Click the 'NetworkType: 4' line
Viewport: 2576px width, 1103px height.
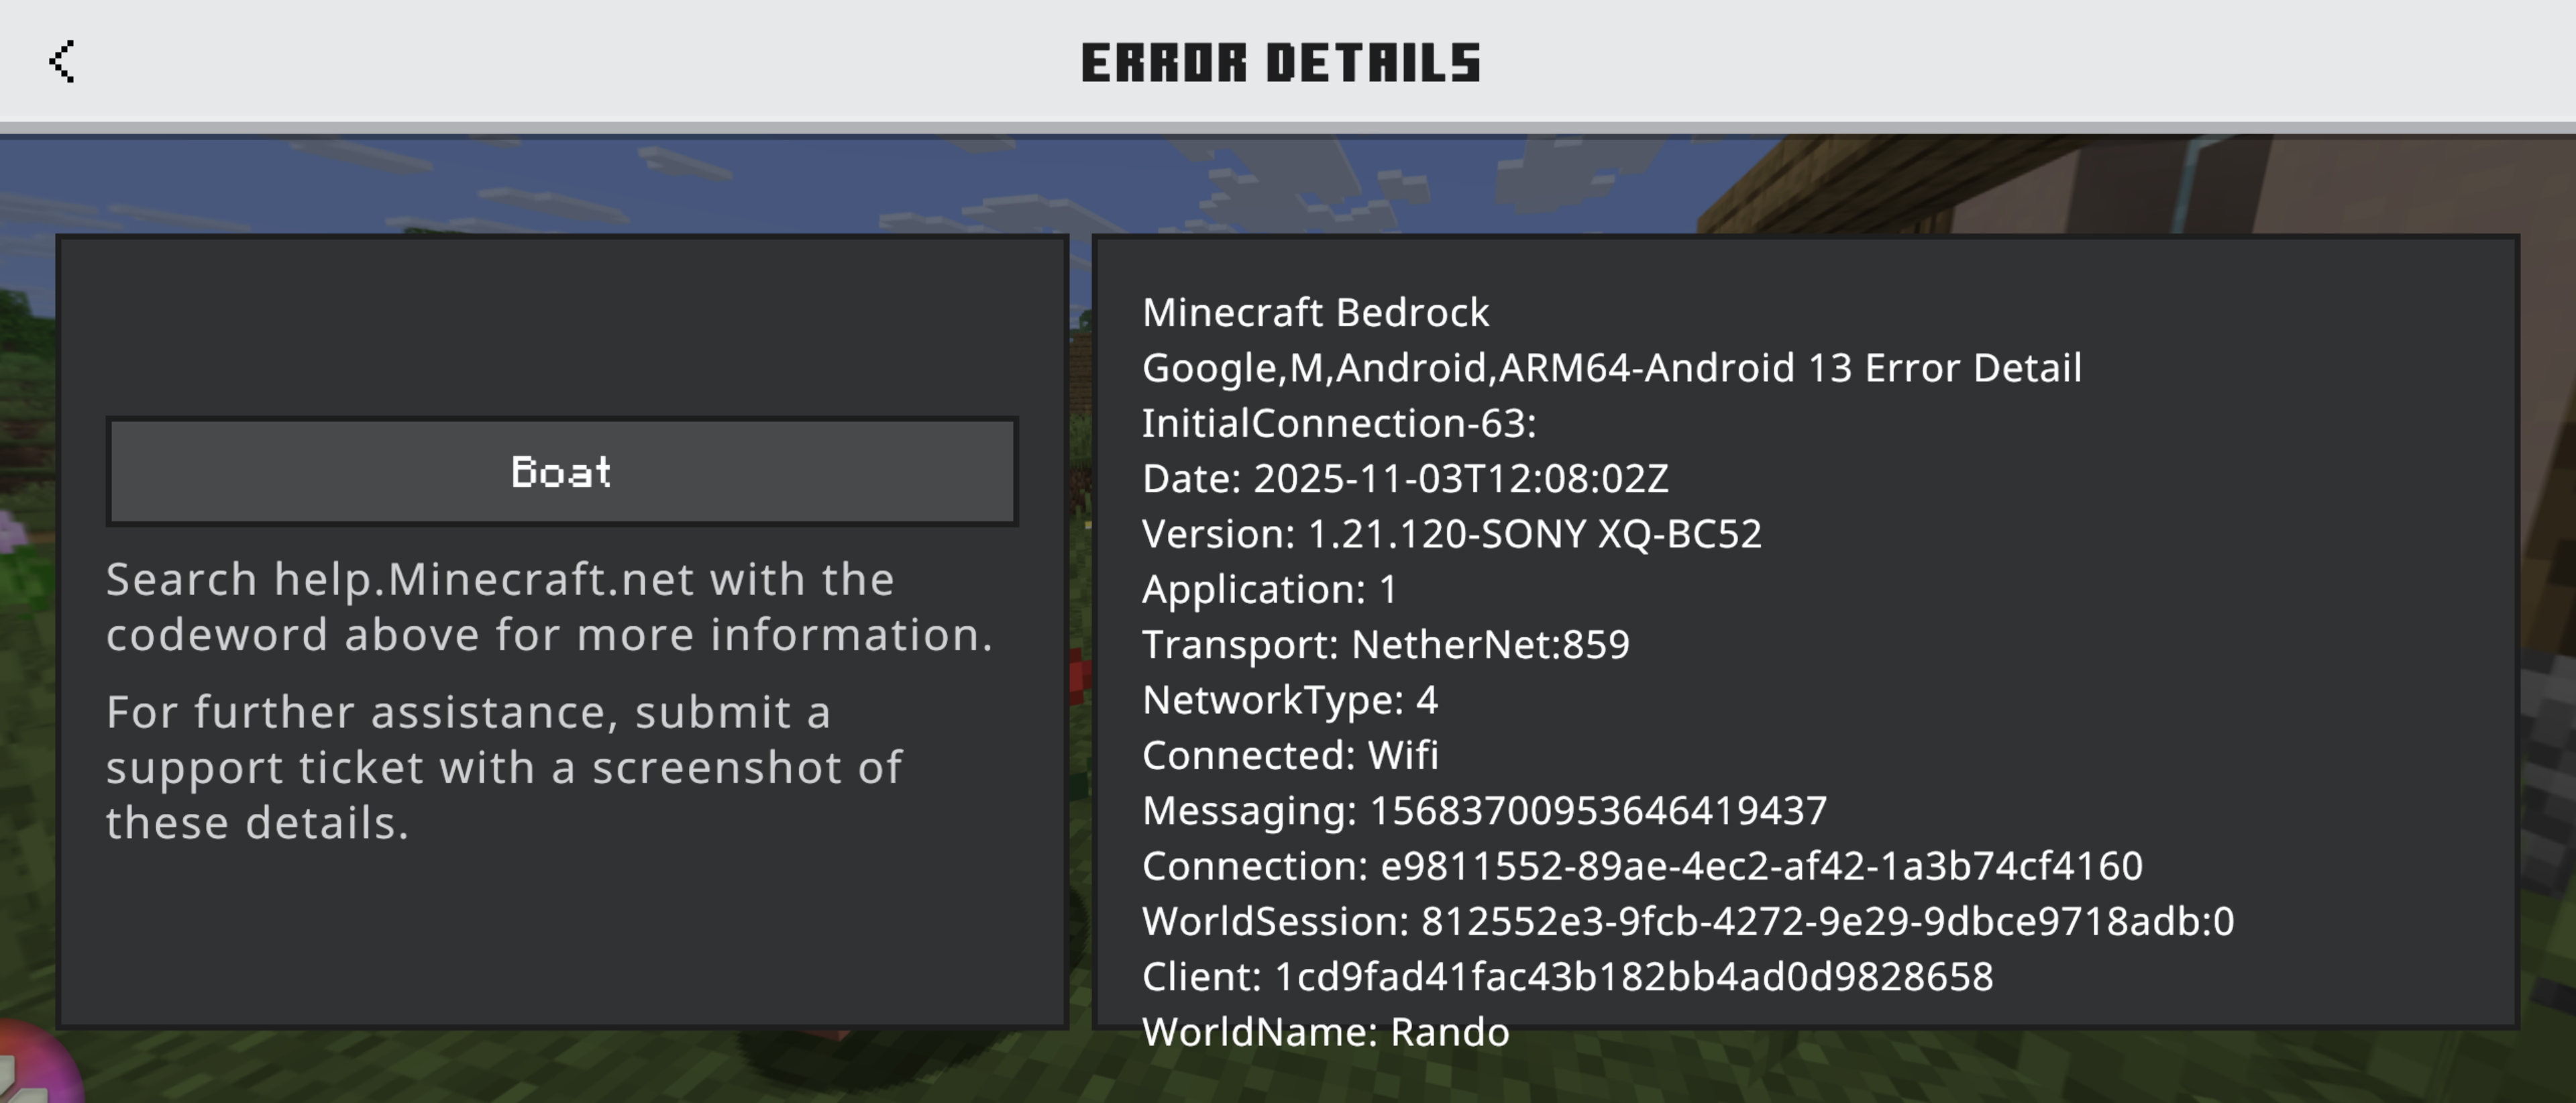click(x=1289, y=700)
